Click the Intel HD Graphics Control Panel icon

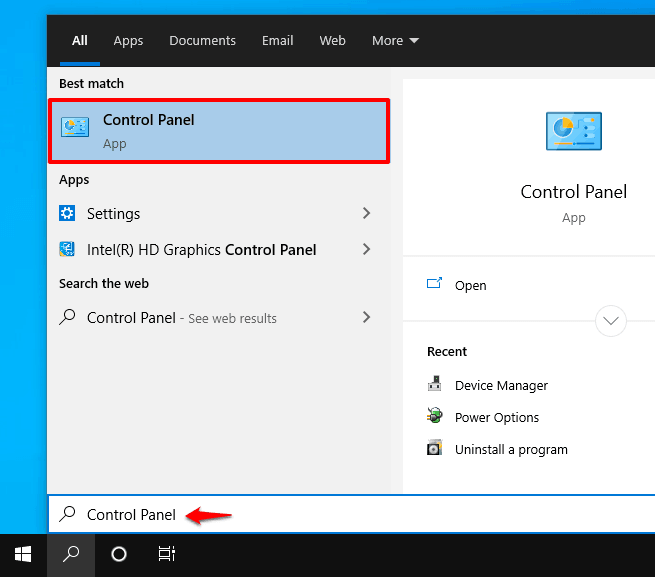point(67,249)
